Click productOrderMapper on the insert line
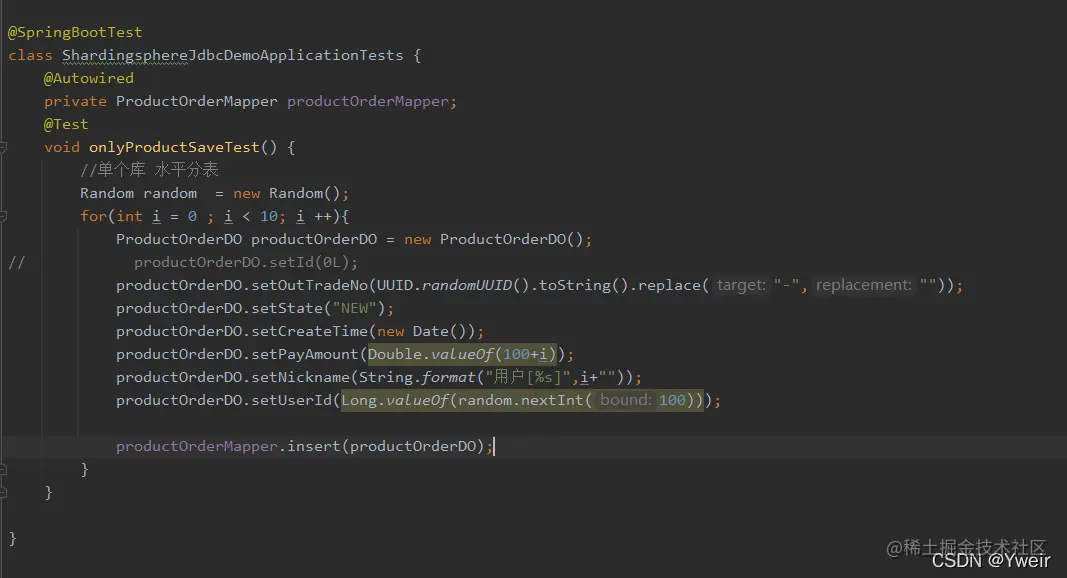The height and width of the screenshot is (578, 1067). point(197,447)
